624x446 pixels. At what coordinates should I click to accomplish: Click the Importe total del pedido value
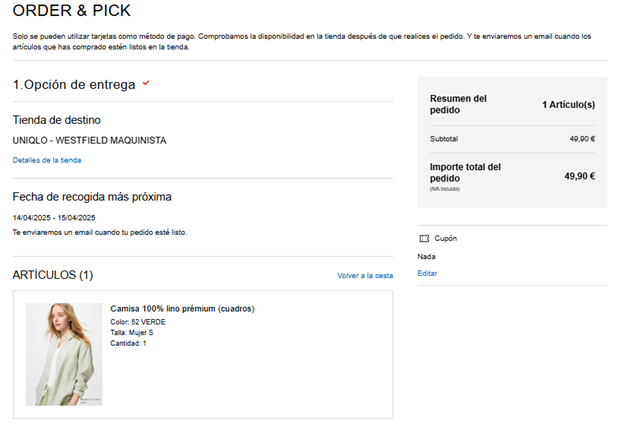pos(579,176)
